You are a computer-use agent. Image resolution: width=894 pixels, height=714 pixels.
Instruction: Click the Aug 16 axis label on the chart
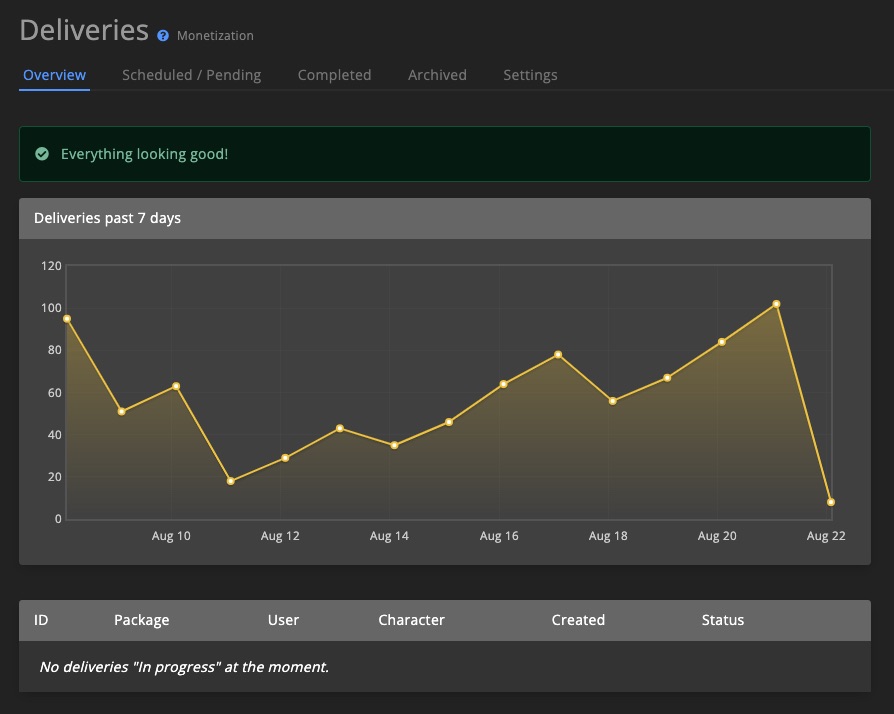498,536
